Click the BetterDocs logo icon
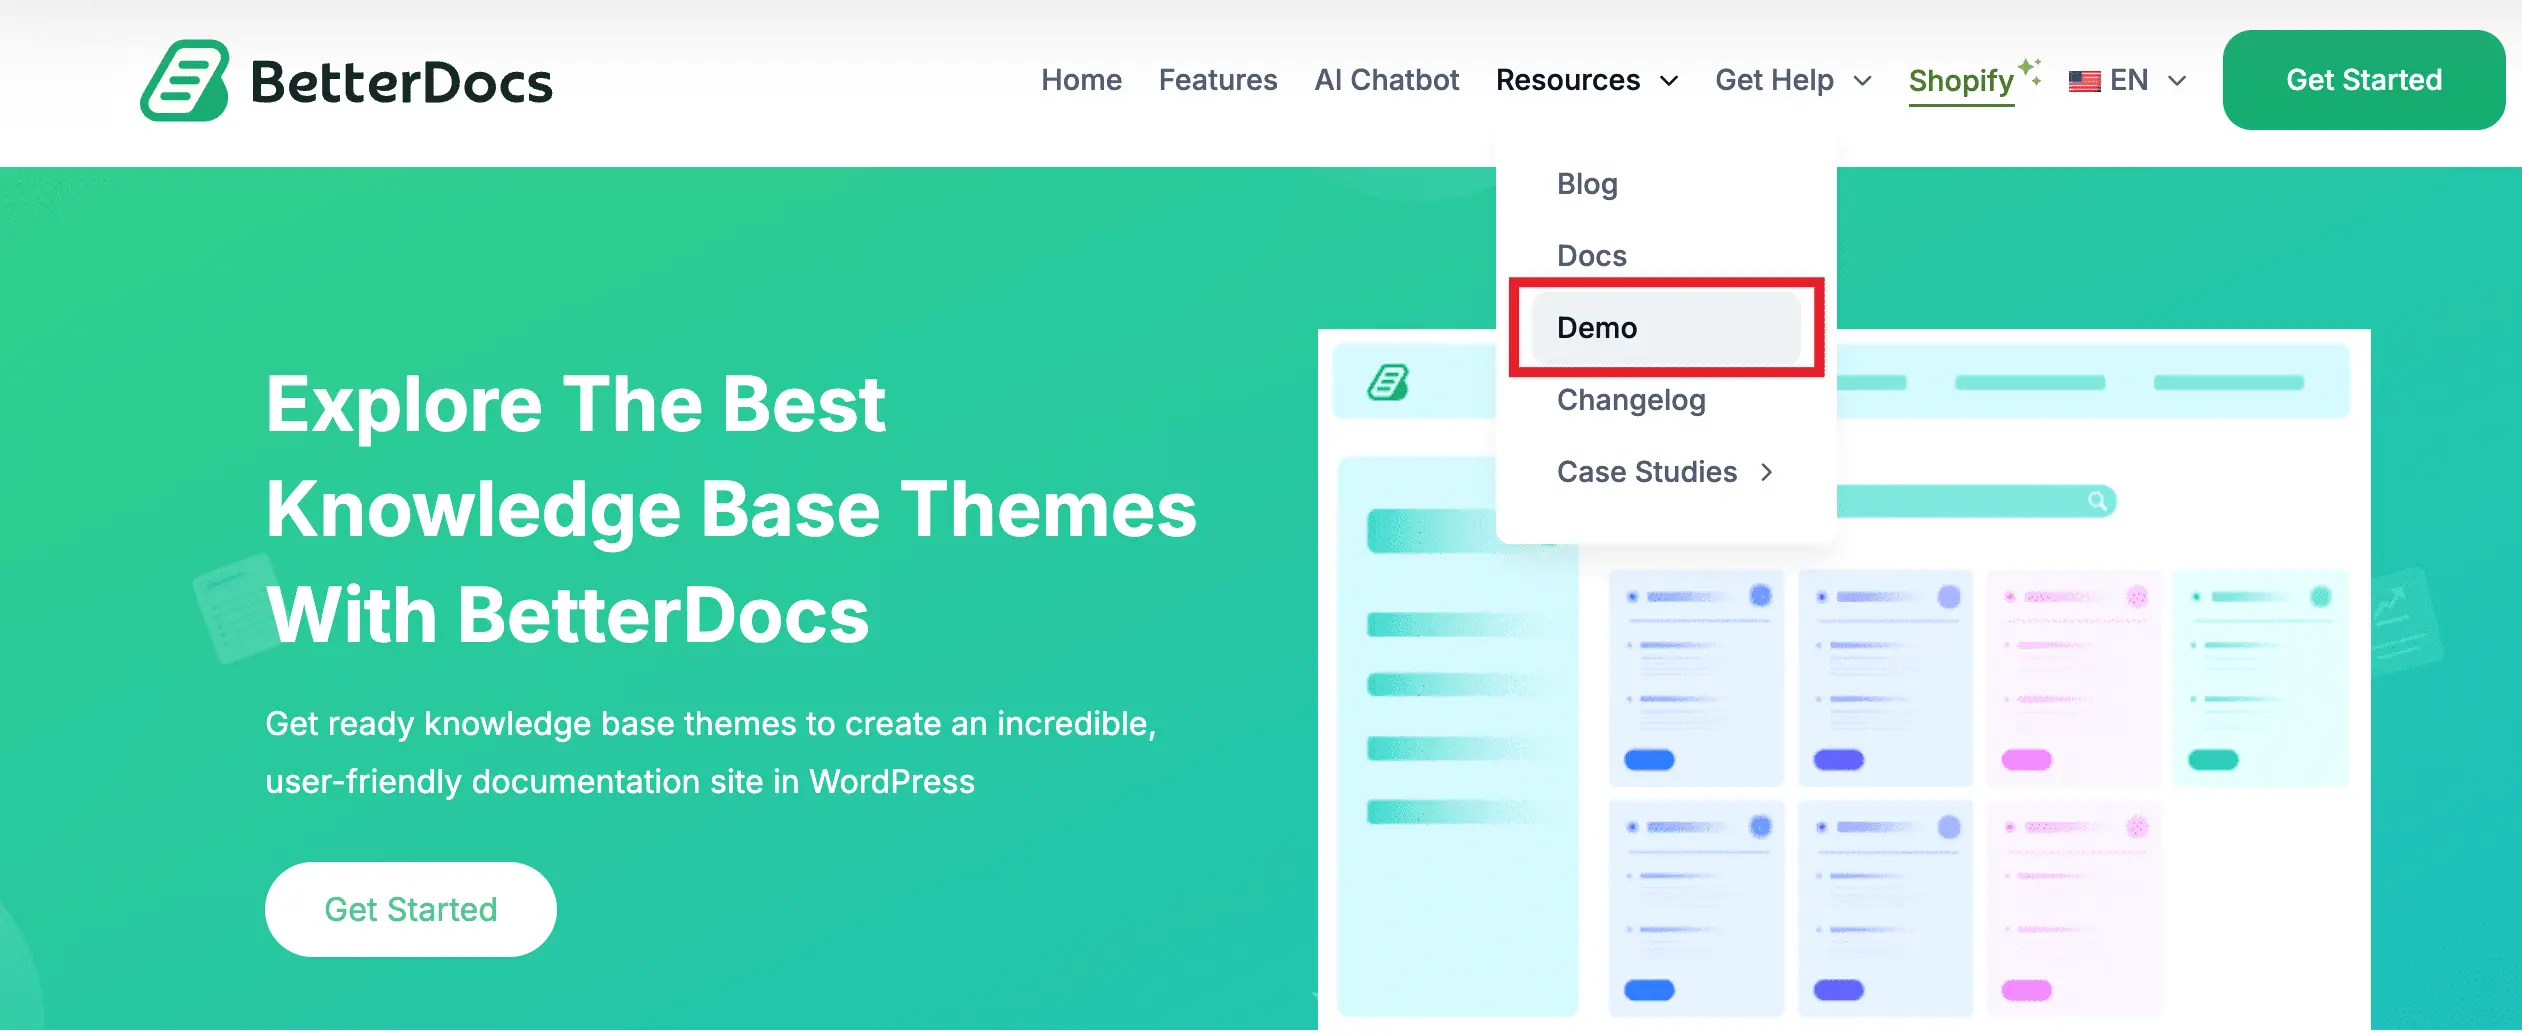Viewport: 2522px width, 1036px height. (x=185, y=81)
